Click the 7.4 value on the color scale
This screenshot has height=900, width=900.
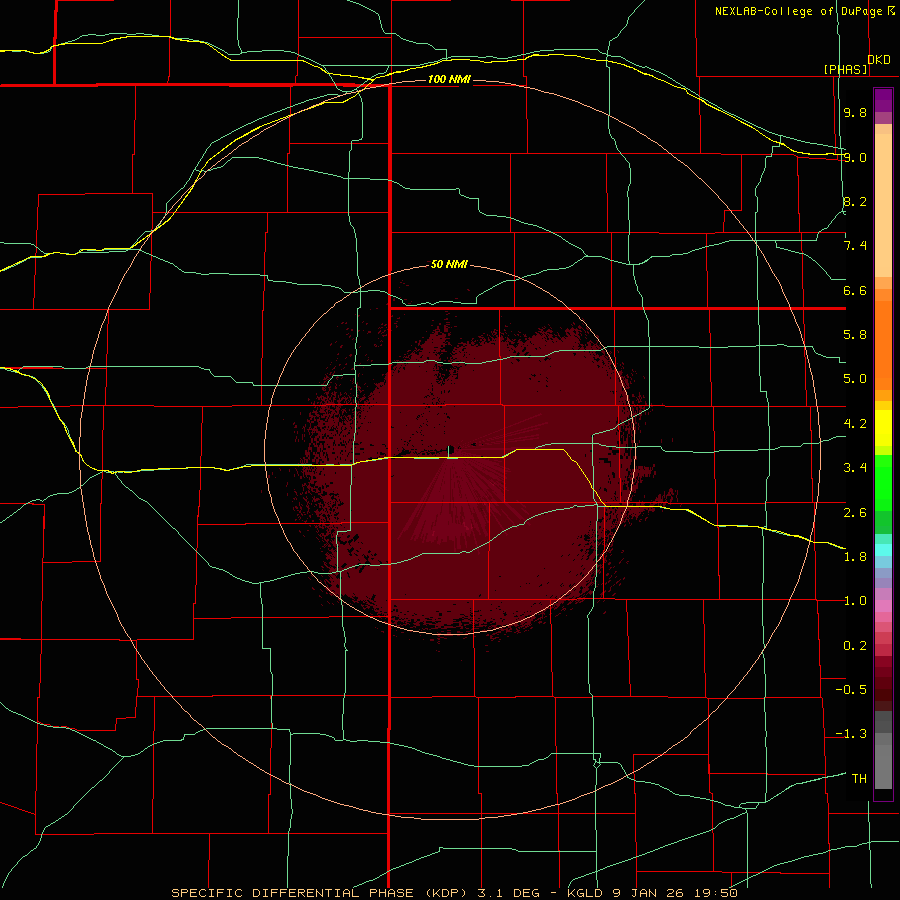click(x=855, y=246)
